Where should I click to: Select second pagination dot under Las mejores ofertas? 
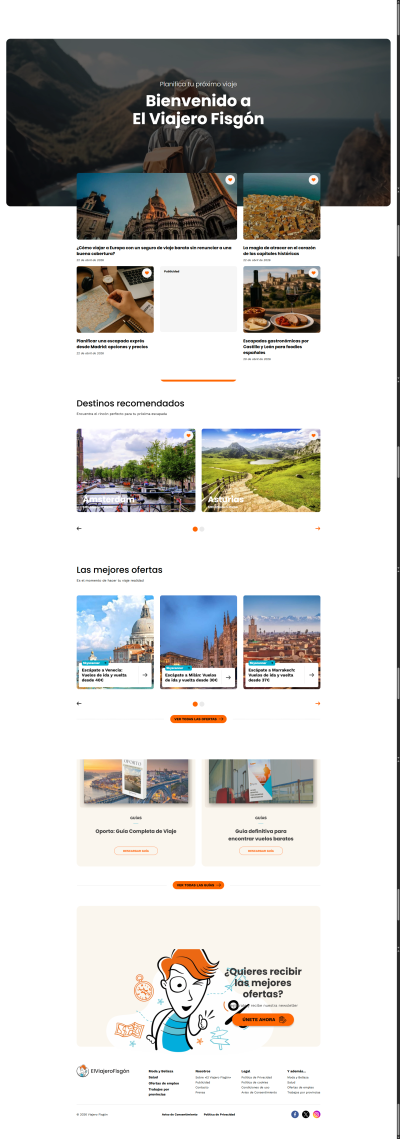click(202, 704)
